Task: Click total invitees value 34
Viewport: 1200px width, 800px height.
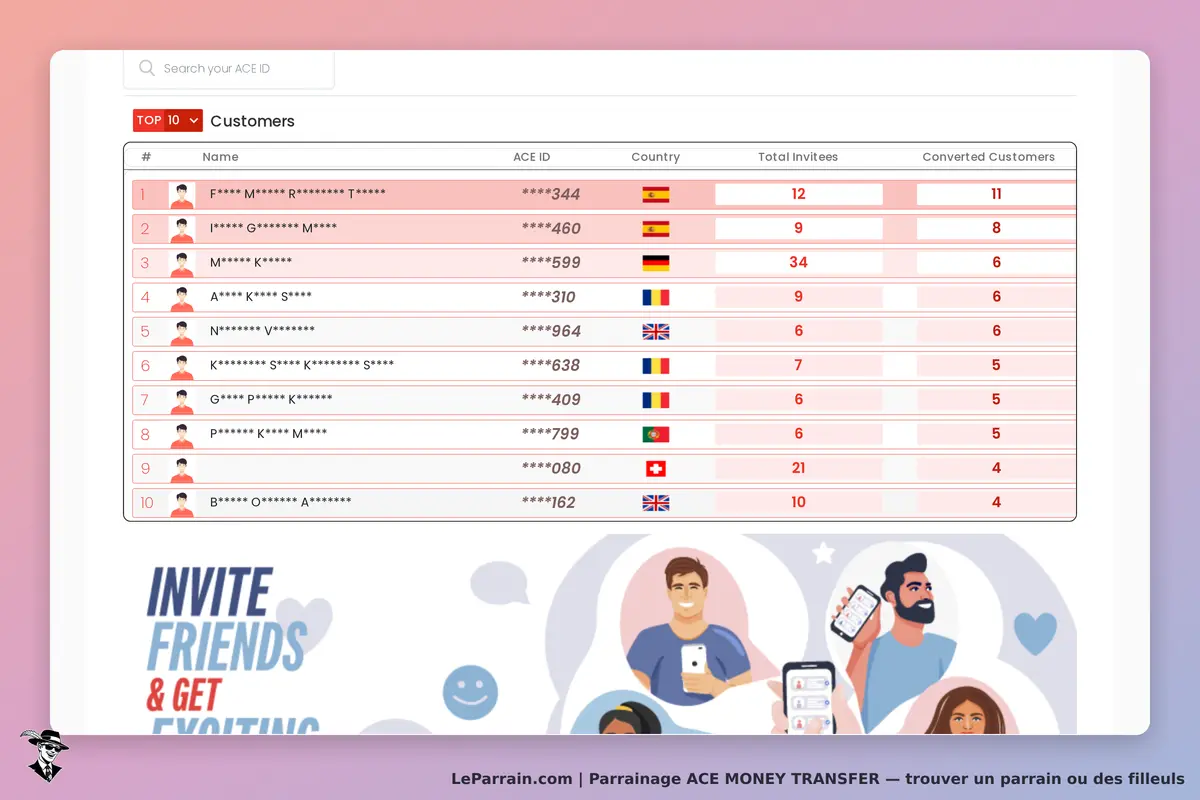Action: (798, 262)
